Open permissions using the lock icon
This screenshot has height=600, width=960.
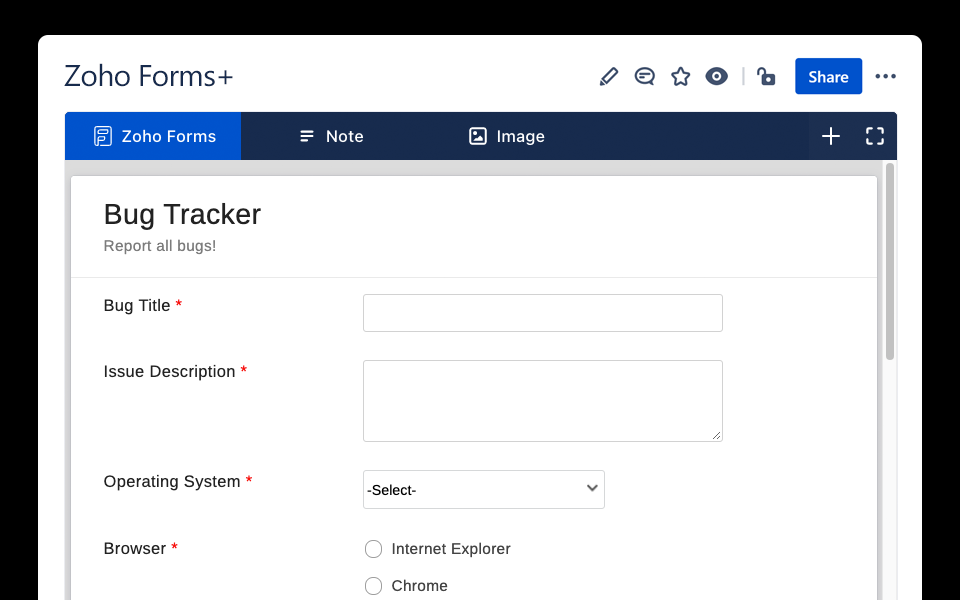tap(766, 76)
